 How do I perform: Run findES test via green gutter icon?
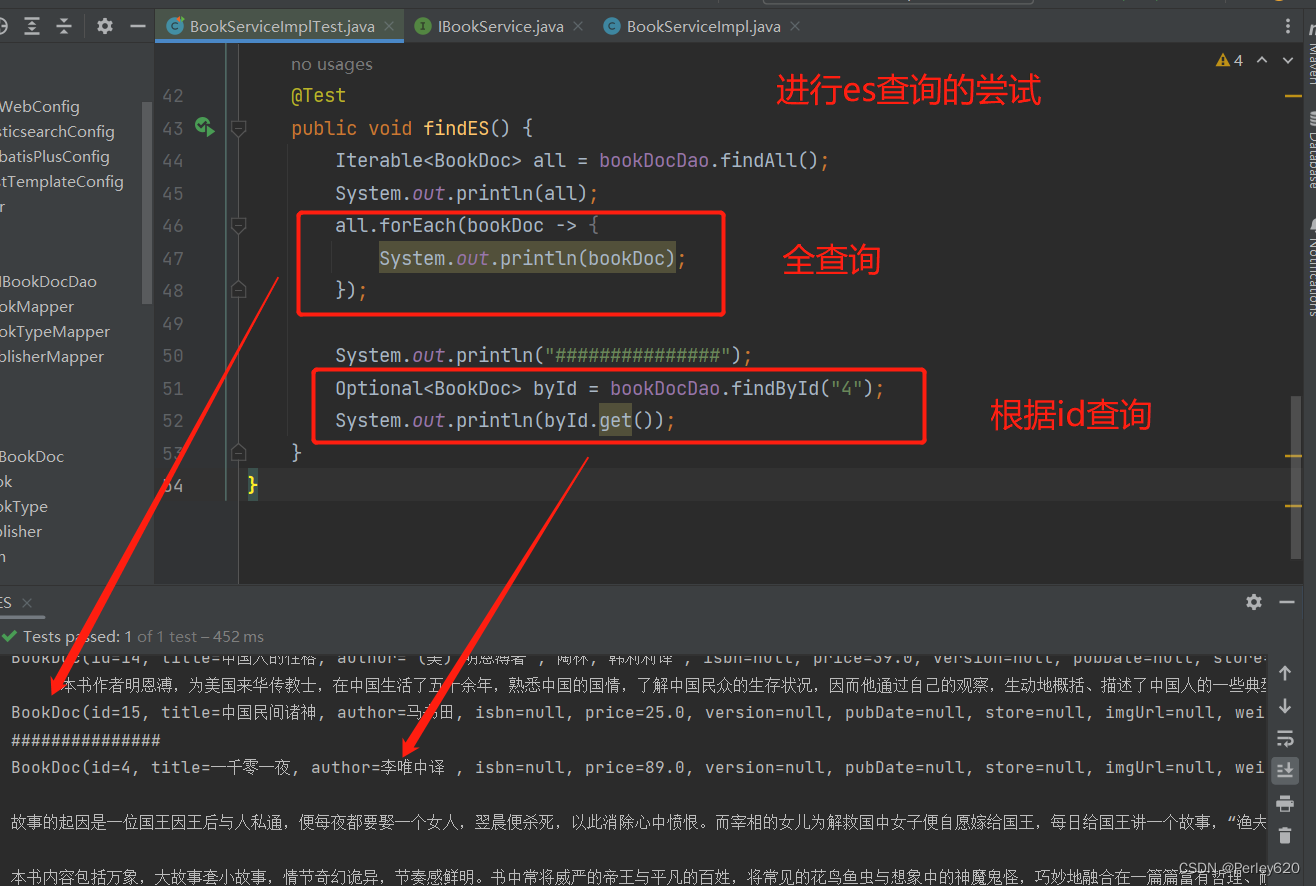(204, 127)
